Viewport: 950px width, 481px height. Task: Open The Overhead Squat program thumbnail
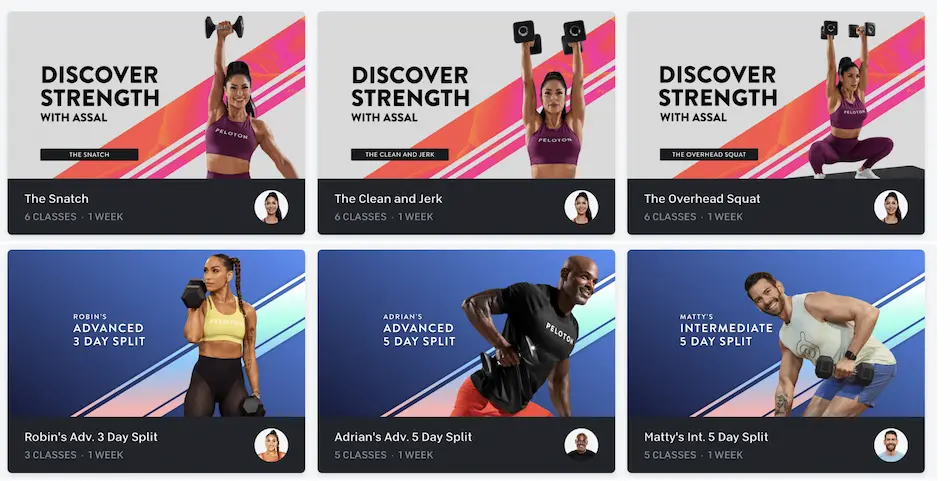tap(776, 95)
